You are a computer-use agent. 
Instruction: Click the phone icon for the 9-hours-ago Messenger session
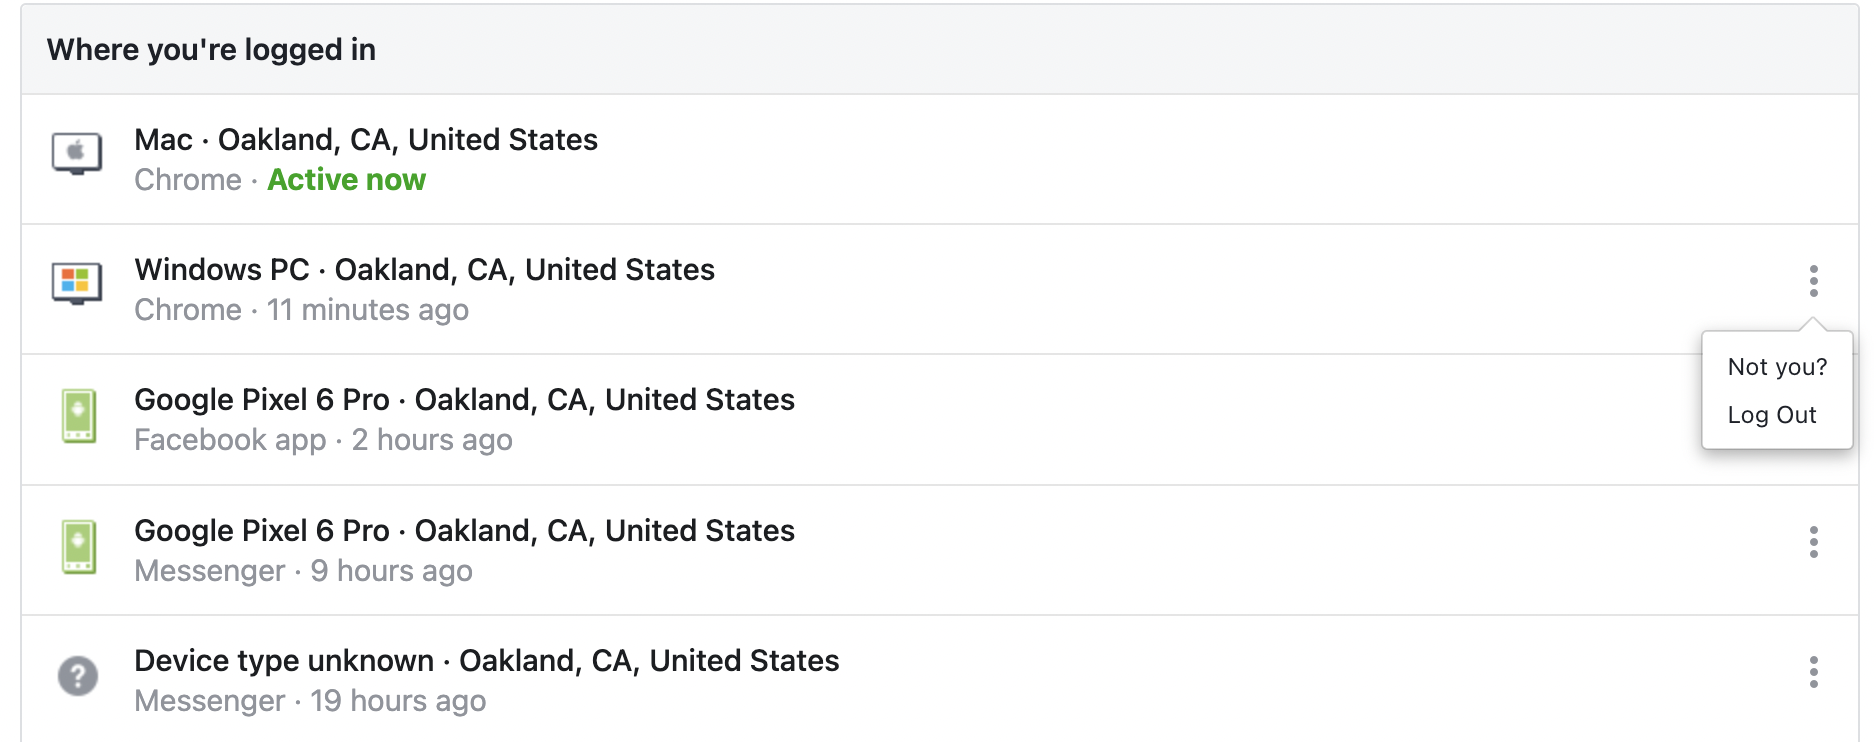coord(78,546)
